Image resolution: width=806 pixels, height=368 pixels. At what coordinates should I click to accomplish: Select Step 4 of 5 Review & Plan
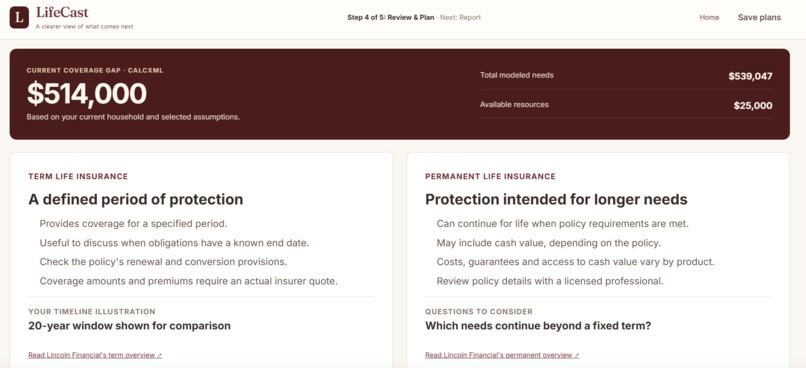coord(391,17)
